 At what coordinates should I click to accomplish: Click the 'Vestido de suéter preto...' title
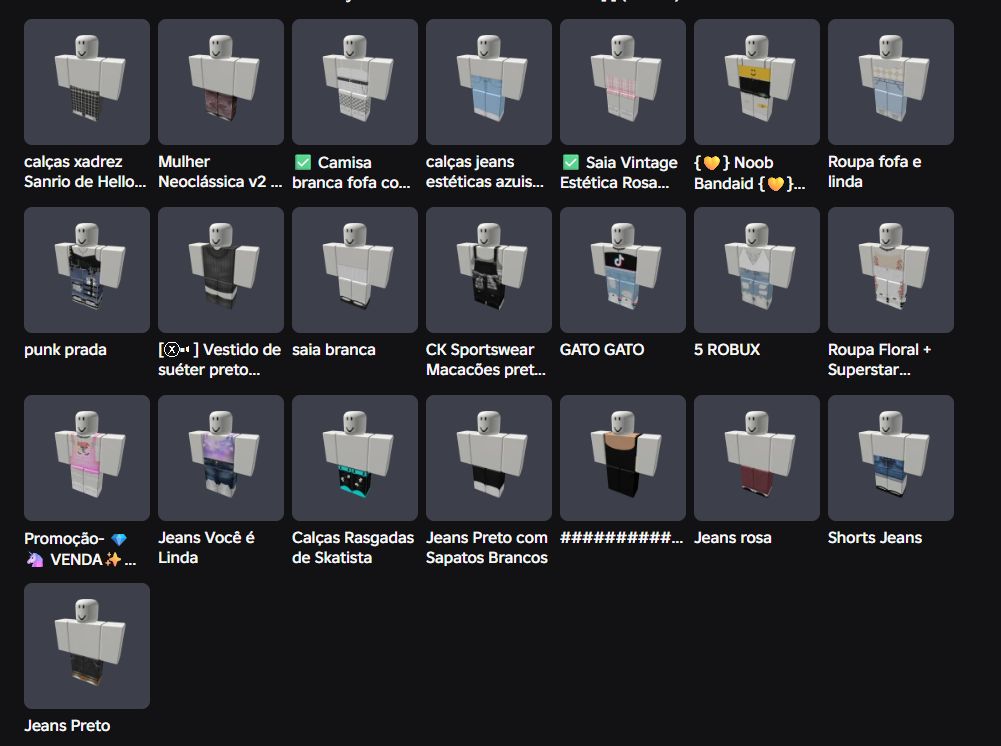[x=220, y=360]
